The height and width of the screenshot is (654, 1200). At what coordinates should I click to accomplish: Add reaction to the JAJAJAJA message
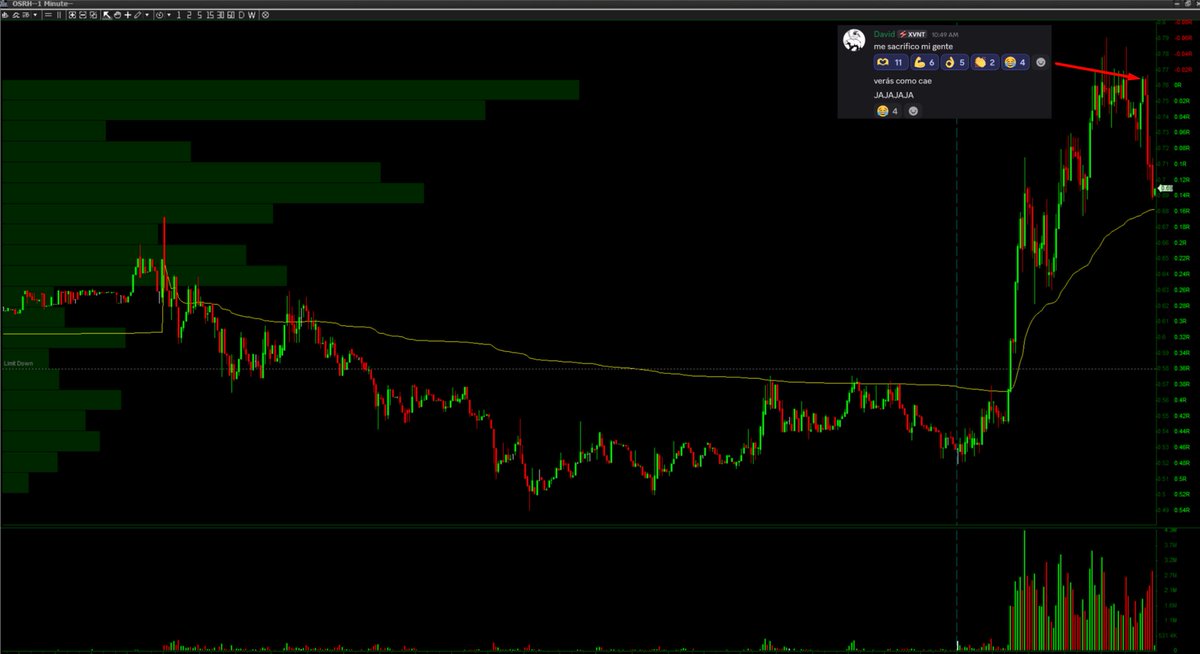pos(913,110)
